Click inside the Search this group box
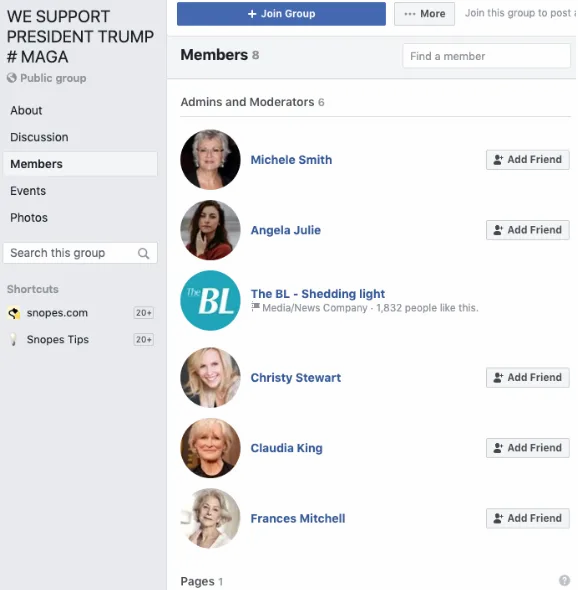 [80, 253]
